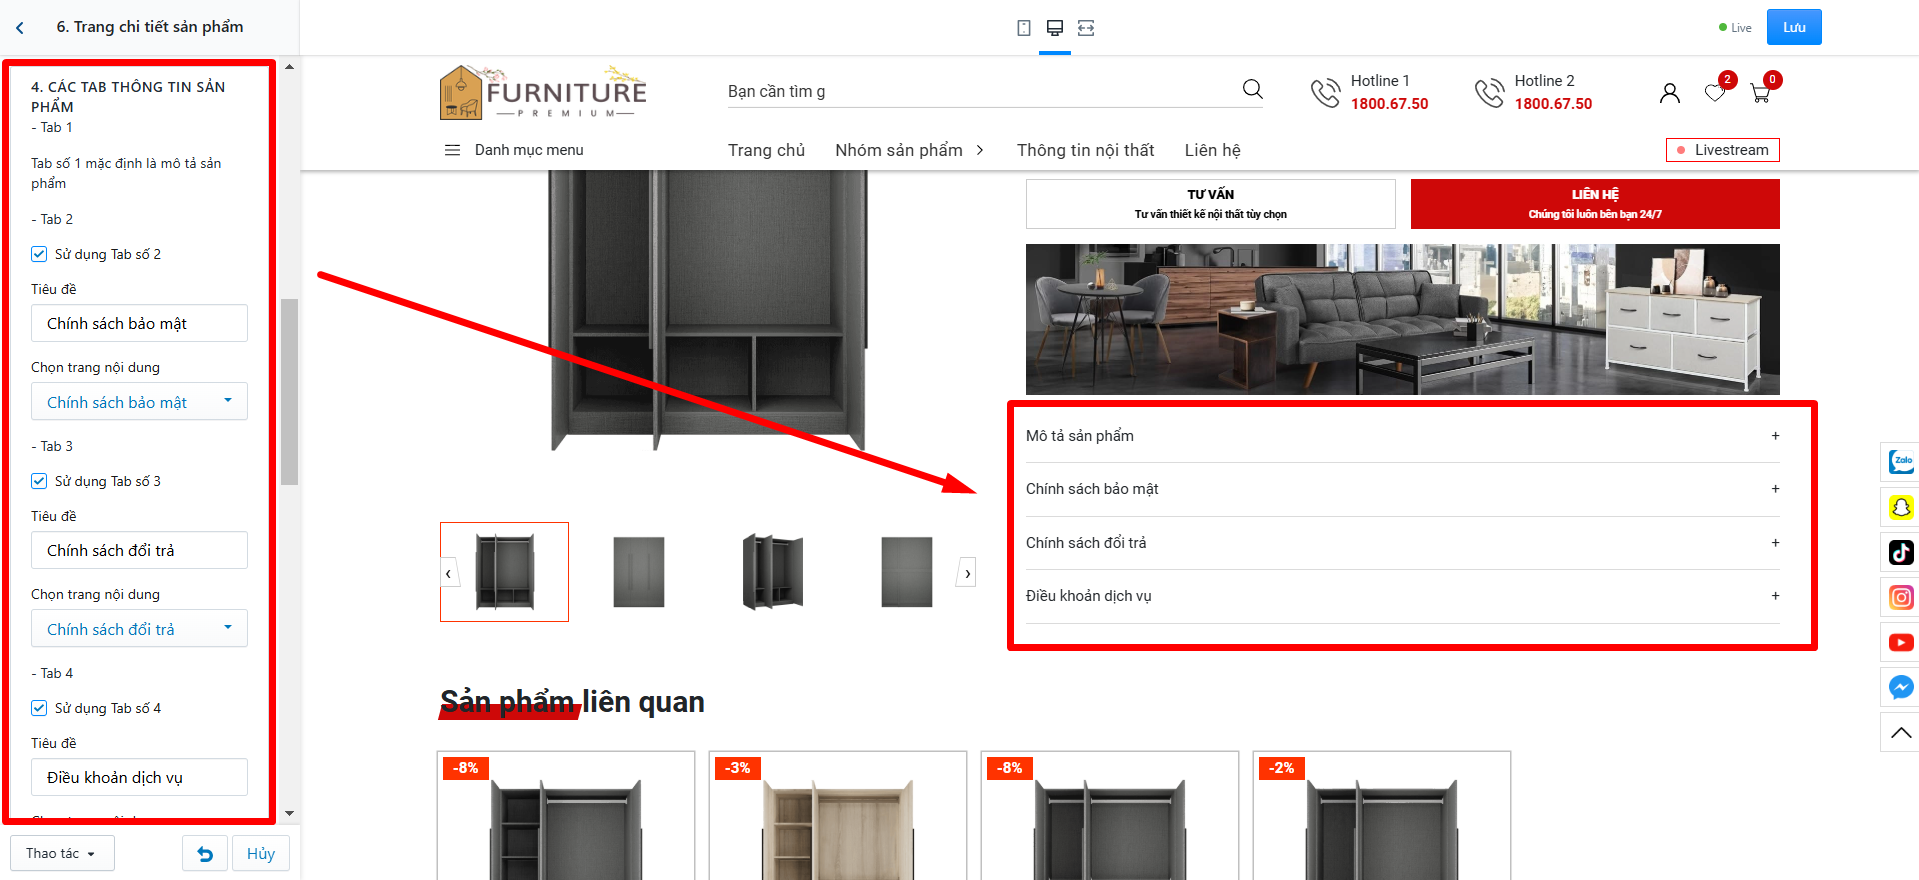Click the Tab 2 'Tiêu đề' input field
This screenshot has width=1919, height=880.
(139, 323)
